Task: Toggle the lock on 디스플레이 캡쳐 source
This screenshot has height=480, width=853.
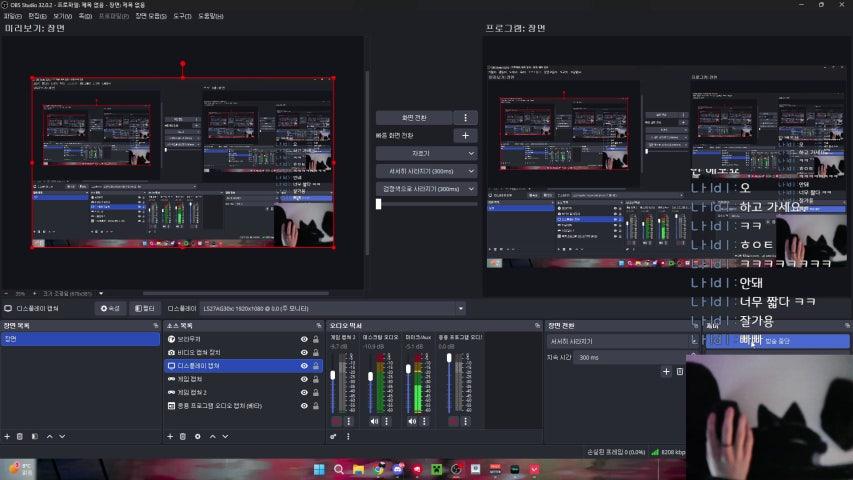Action: 316,366
